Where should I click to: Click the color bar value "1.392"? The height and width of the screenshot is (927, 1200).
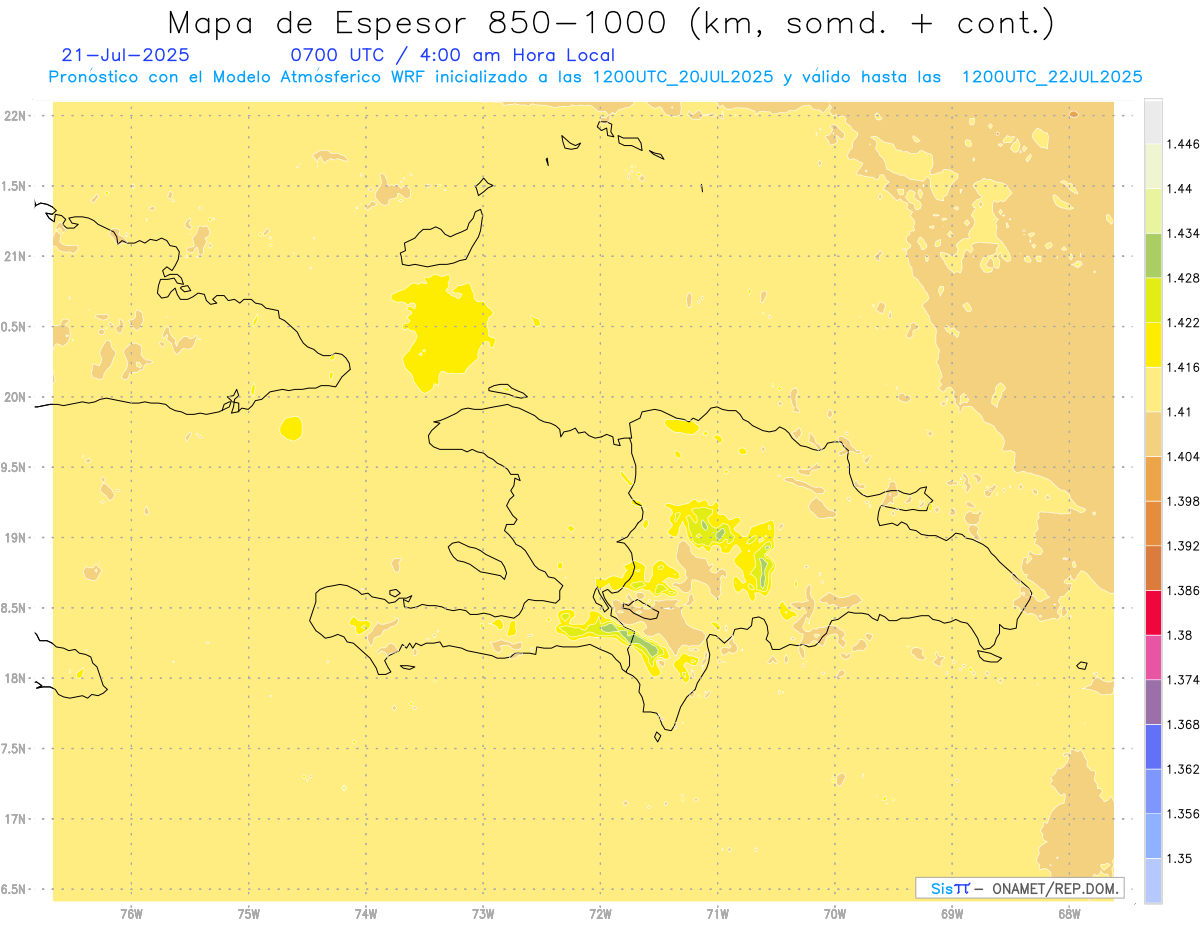coord(1183,546)
